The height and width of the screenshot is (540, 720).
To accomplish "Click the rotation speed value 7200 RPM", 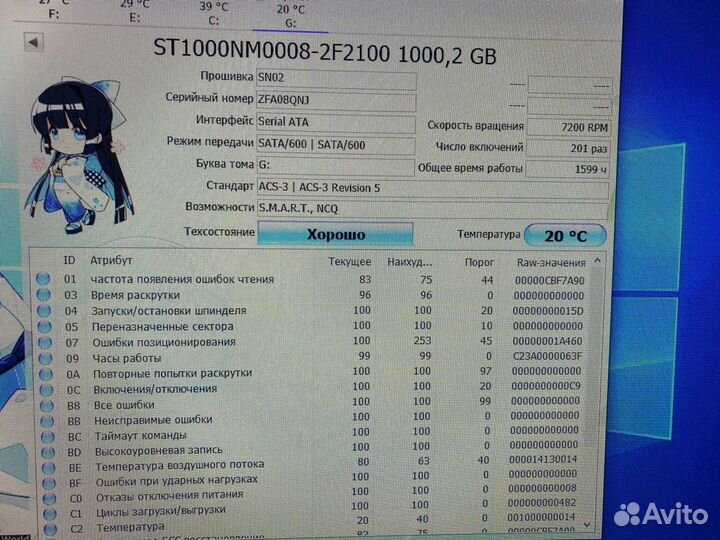I will point(568,127).
